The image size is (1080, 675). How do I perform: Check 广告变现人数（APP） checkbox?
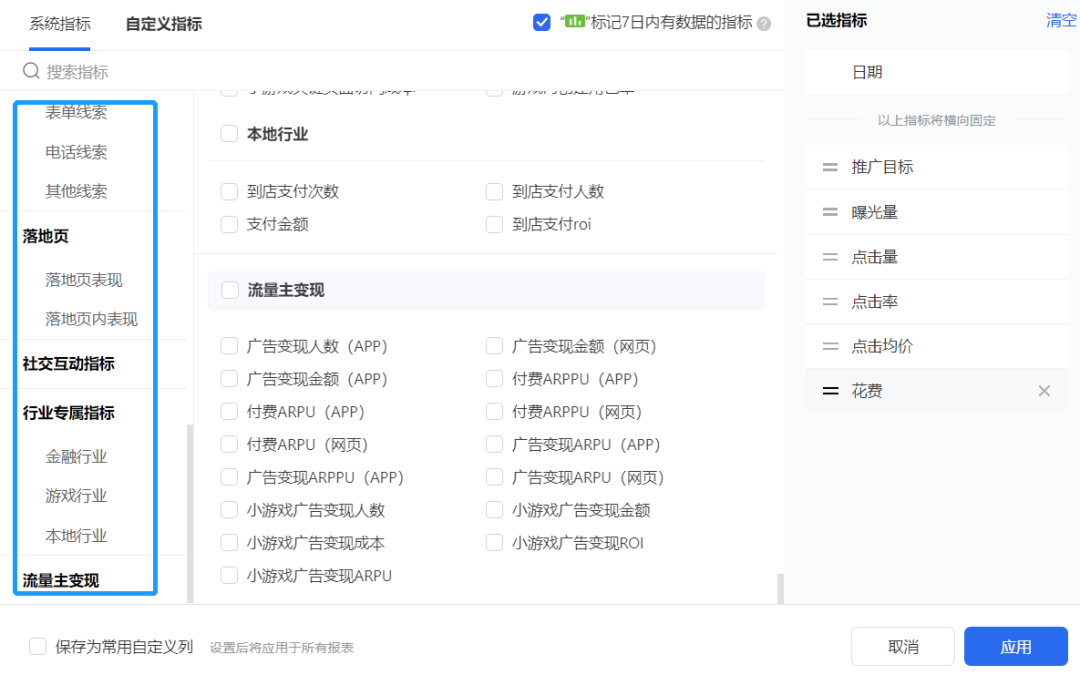pyautogui.click(x=229, y=346)
